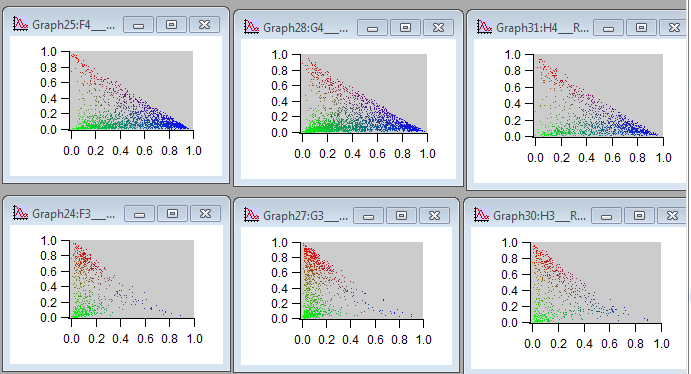Minimize the Graph27:G3 window
This screenshot has height=374, width=691.
368,216
